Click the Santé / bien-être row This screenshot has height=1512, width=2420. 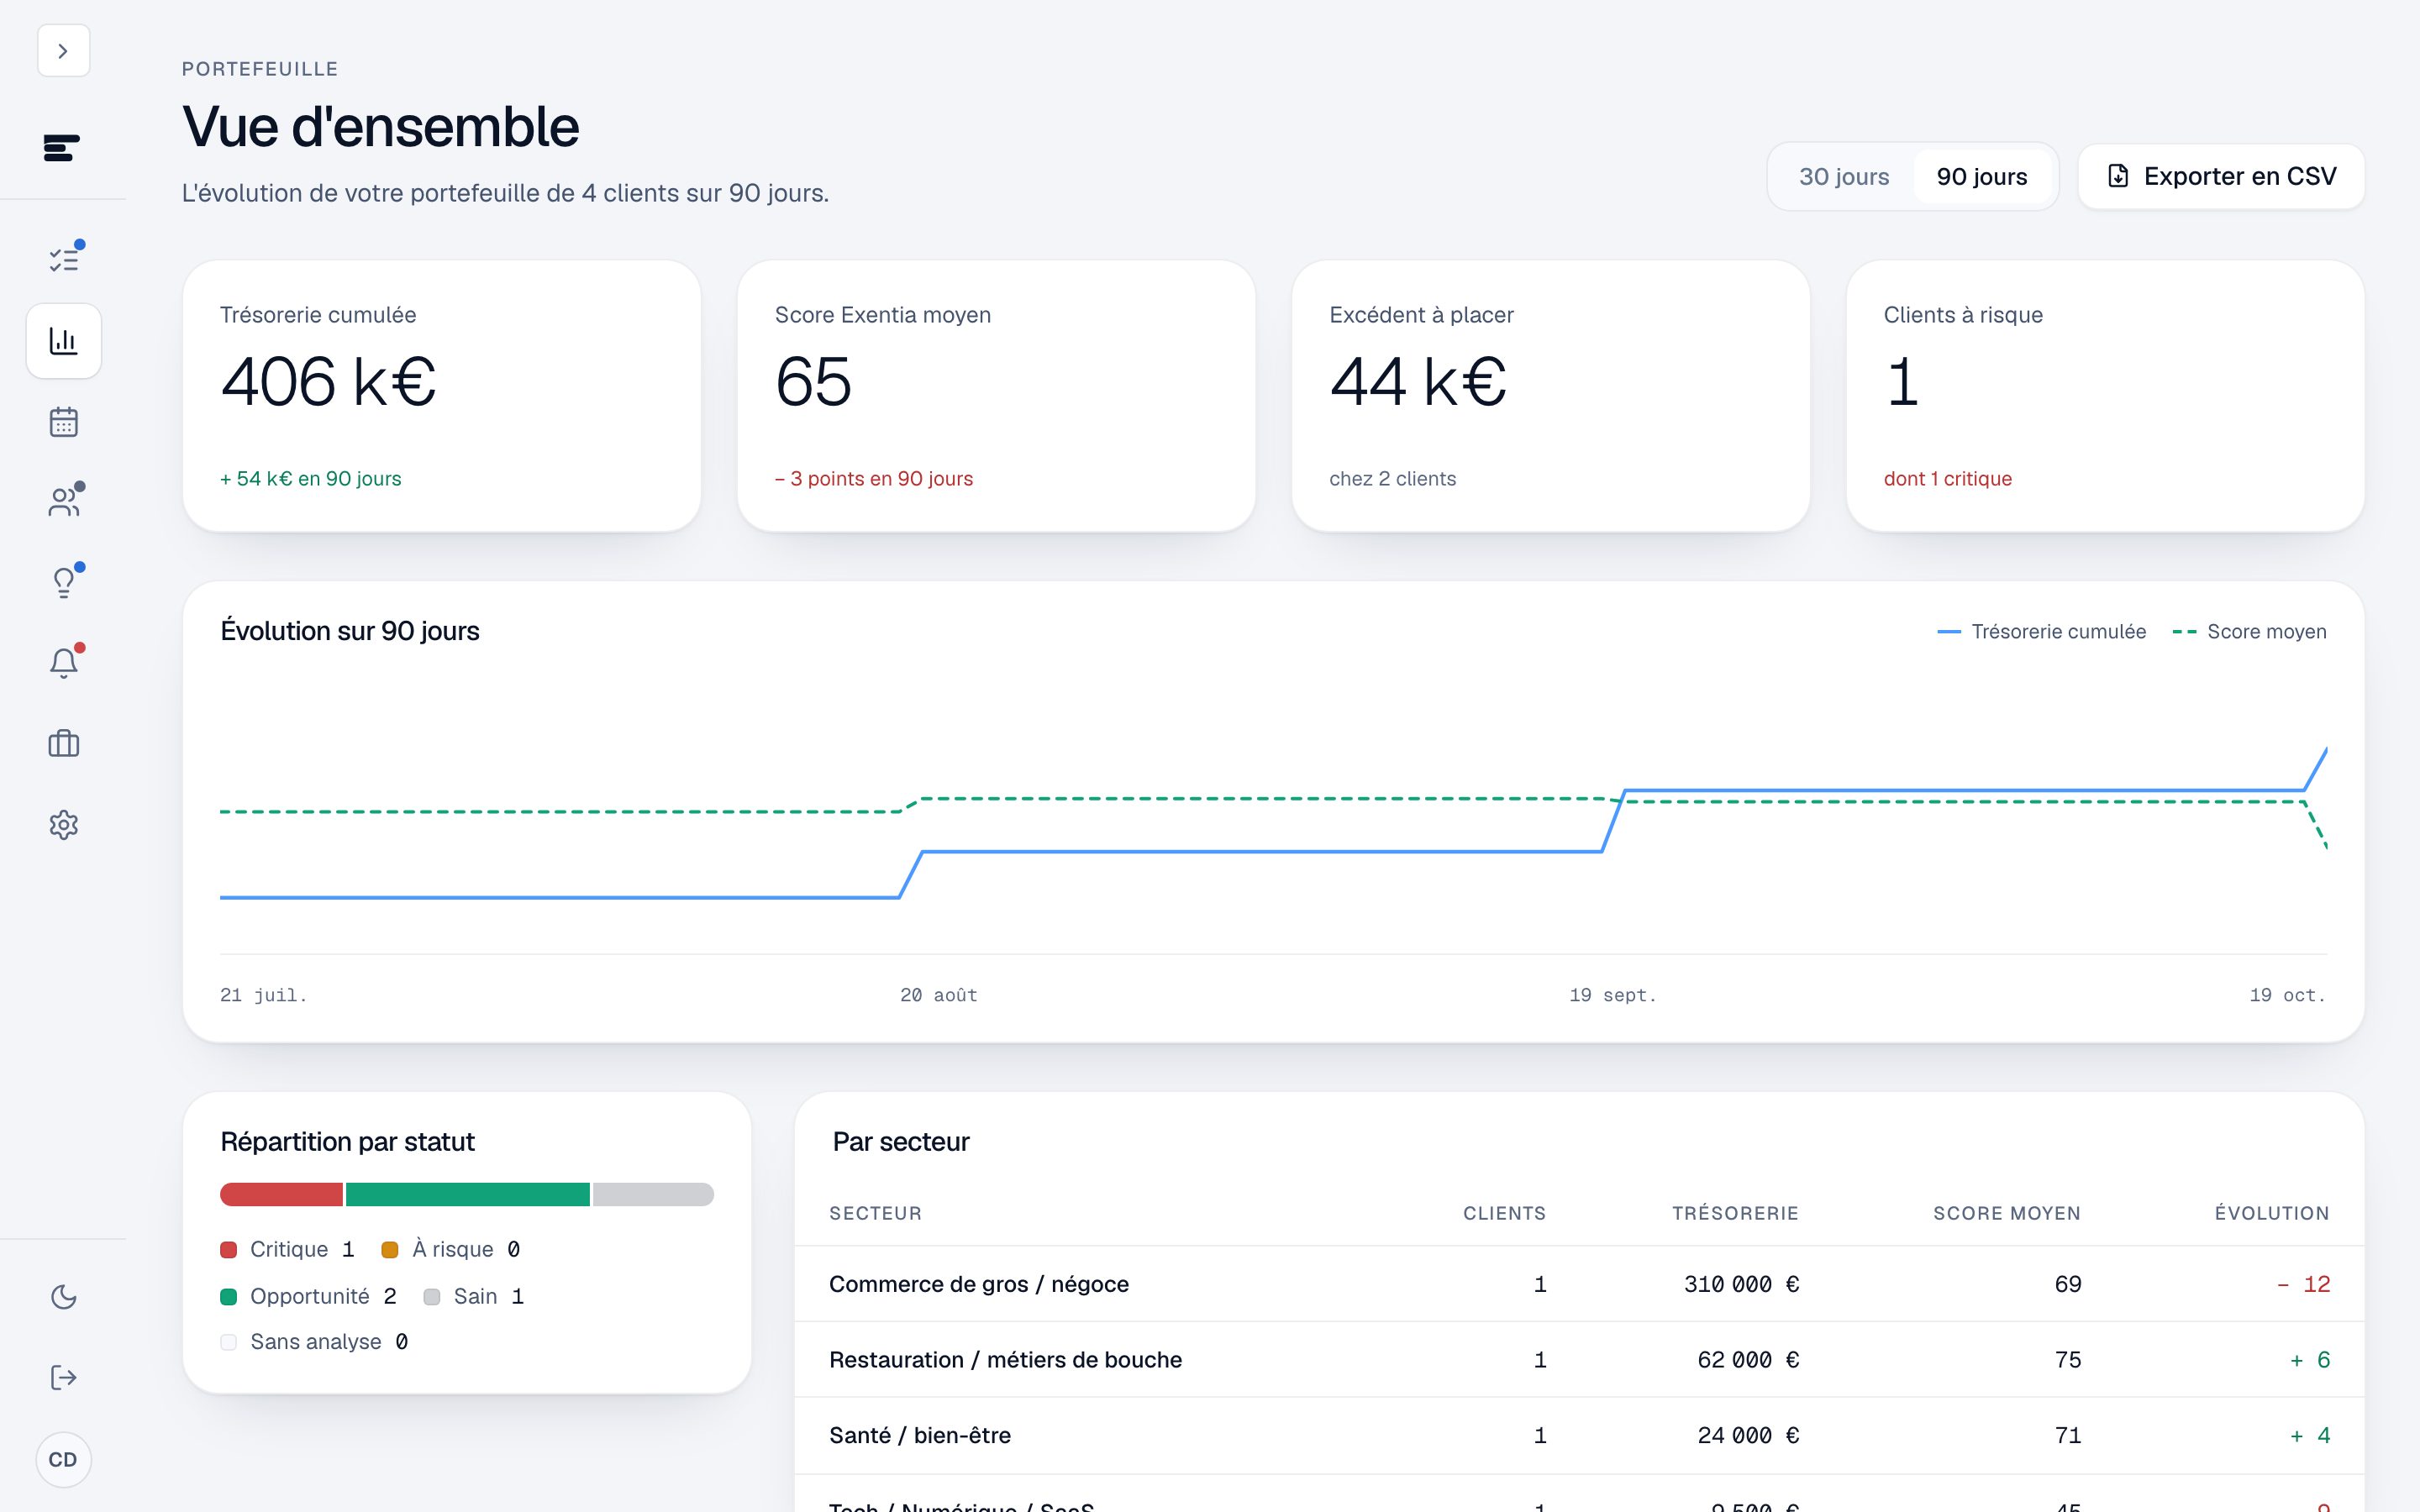point(1579,1436)
